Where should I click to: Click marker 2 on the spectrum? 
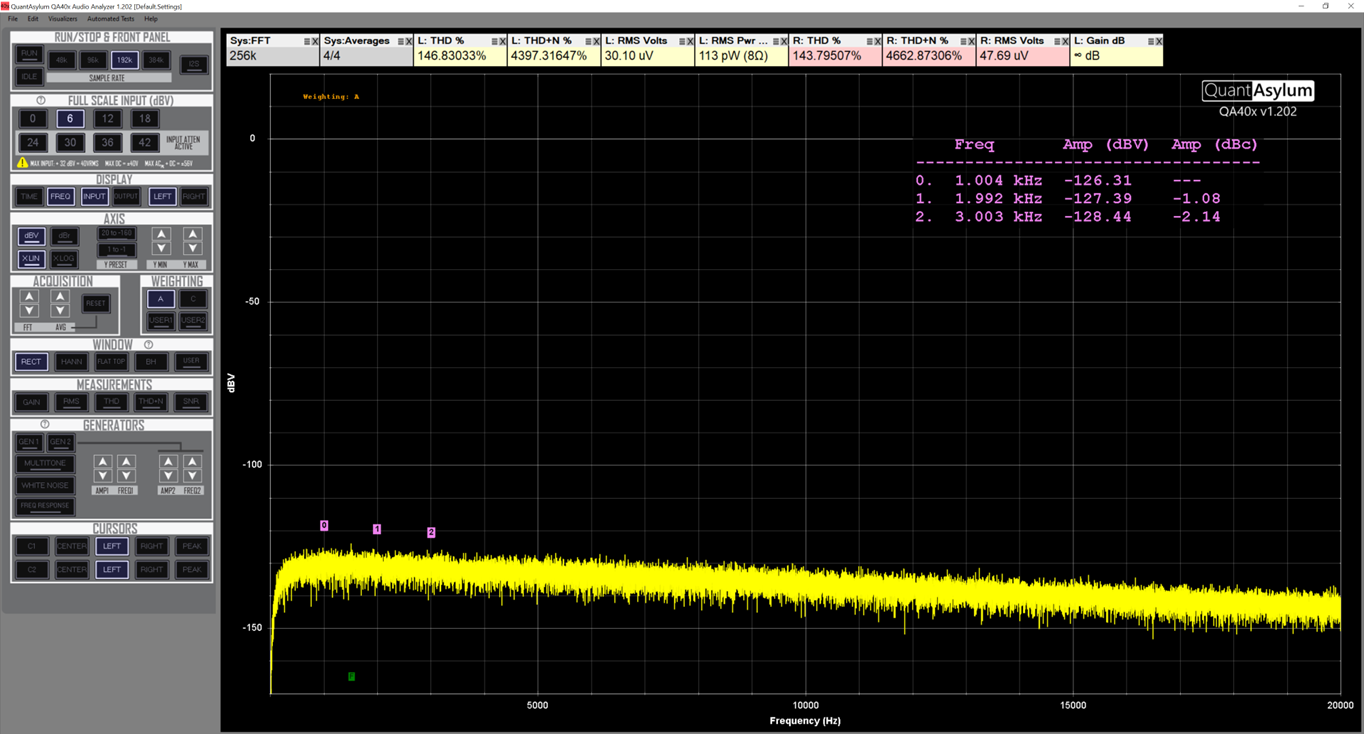[x=431, y=533]
